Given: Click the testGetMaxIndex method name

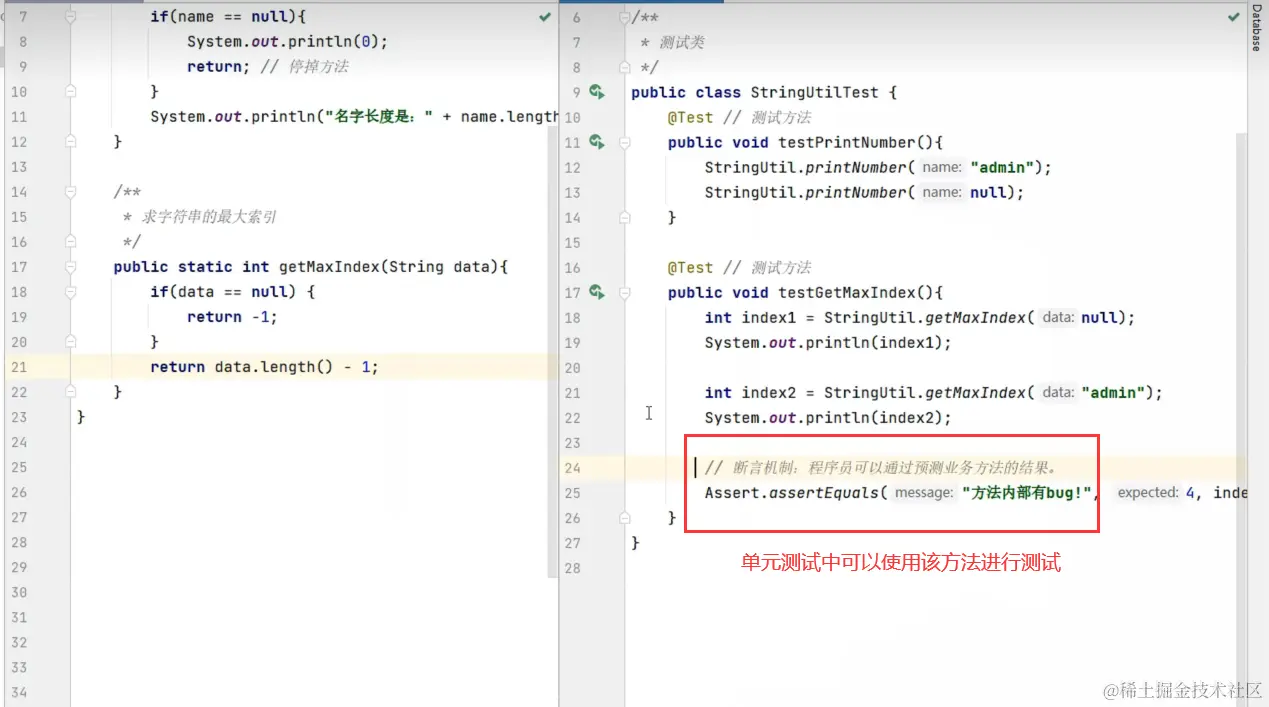Looking at the screenshot, I should click(846, 292).
